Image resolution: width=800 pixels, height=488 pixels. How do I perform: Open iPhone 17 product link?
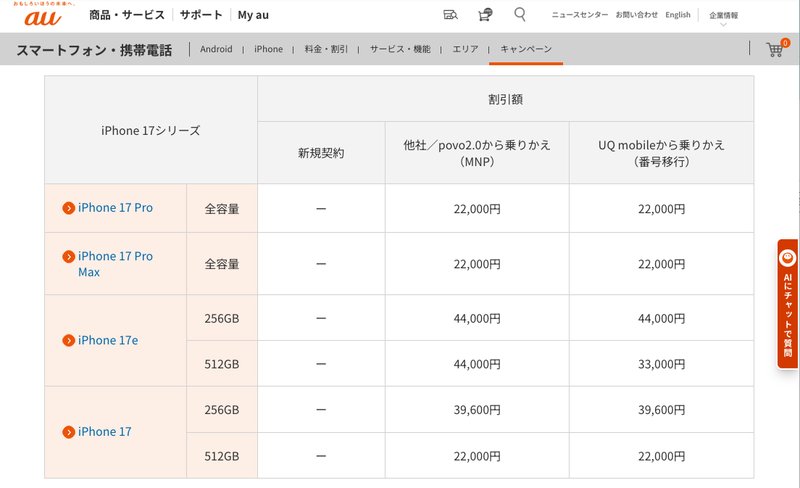pyautogui.click(x=105, y=432)
